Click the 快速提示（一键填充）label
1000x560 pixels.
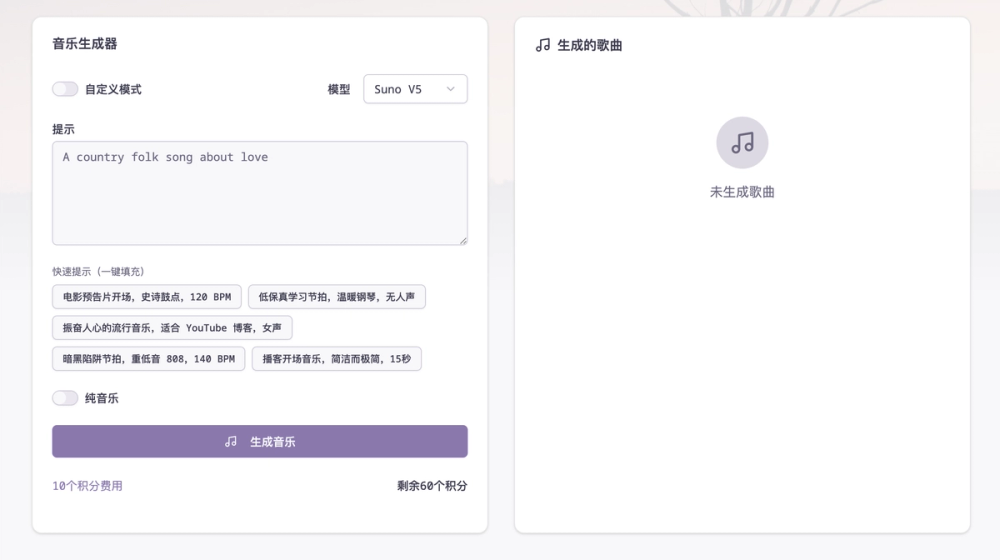[98, 272]
